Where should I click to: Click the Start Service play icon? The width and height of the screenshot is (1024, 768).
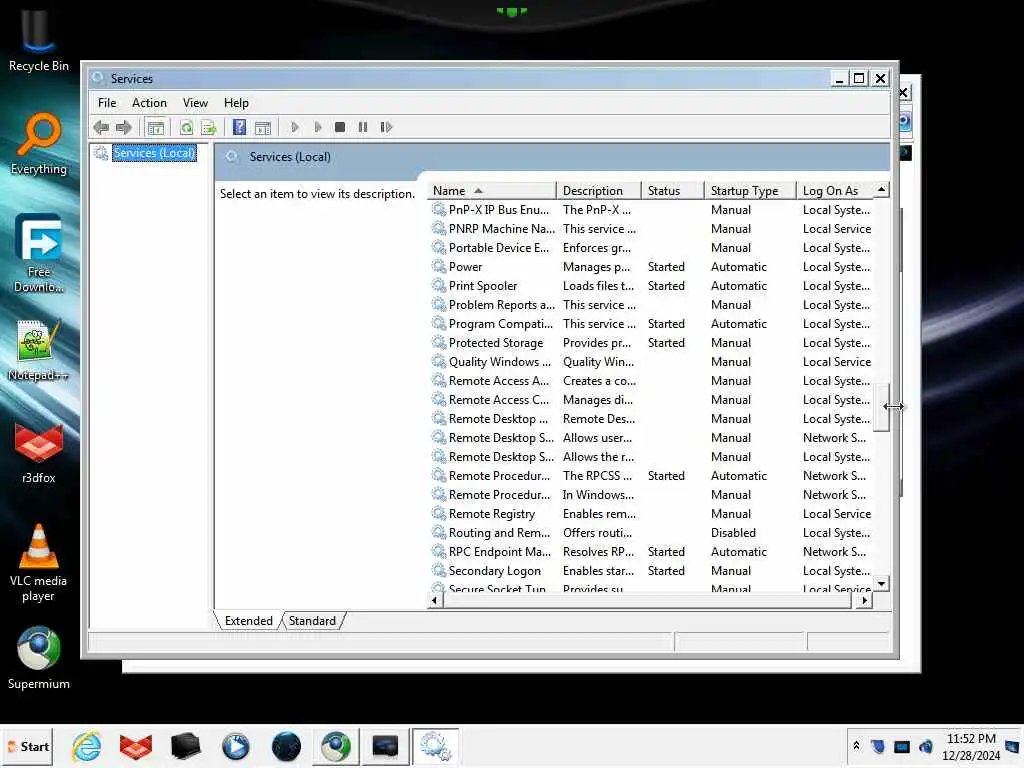click(295, 127)
